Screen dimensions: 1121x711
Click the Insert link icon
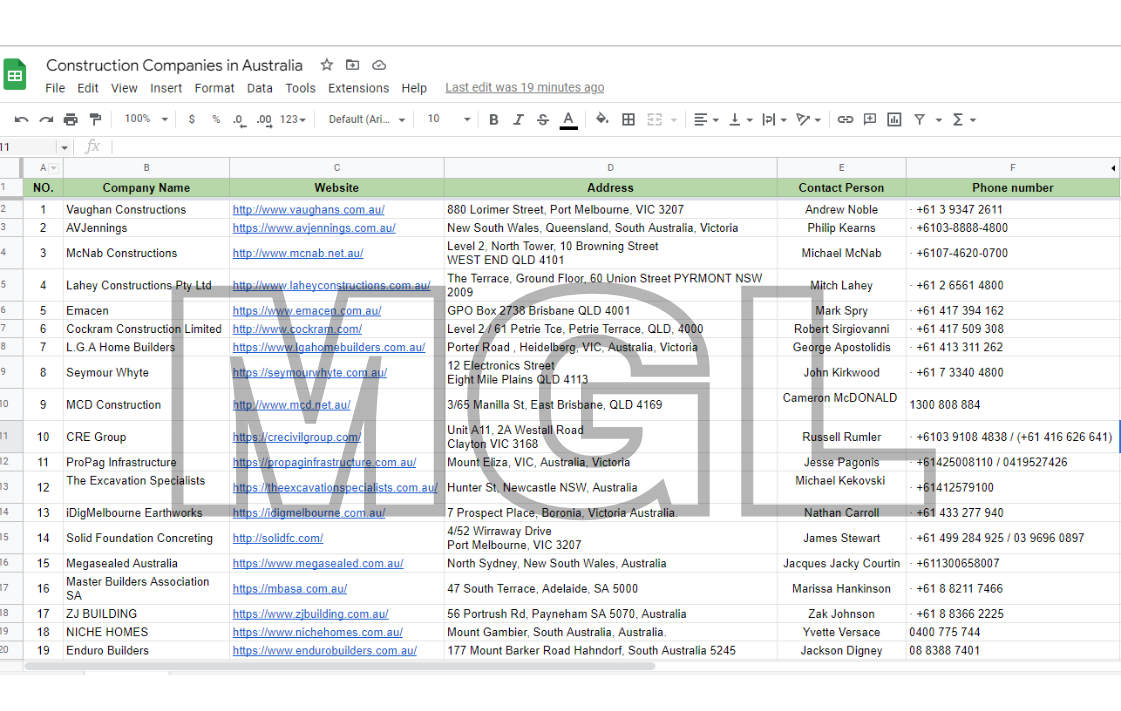[845, 119]
